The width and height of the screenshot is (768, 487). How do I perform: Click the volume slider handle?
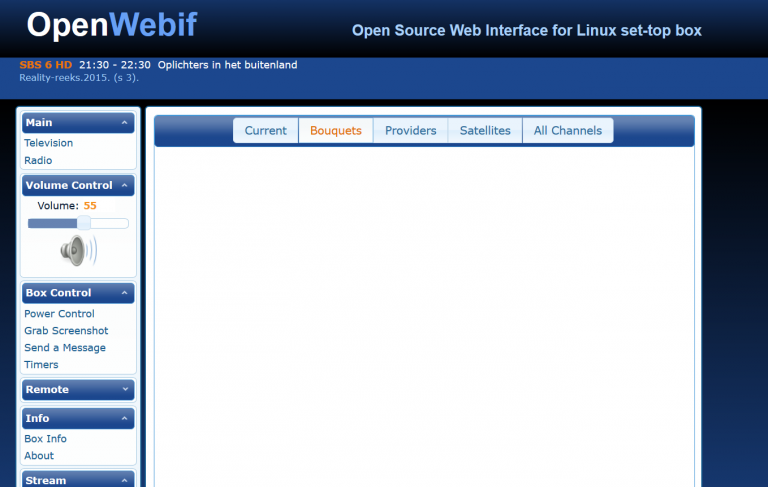tap(85, 223)
